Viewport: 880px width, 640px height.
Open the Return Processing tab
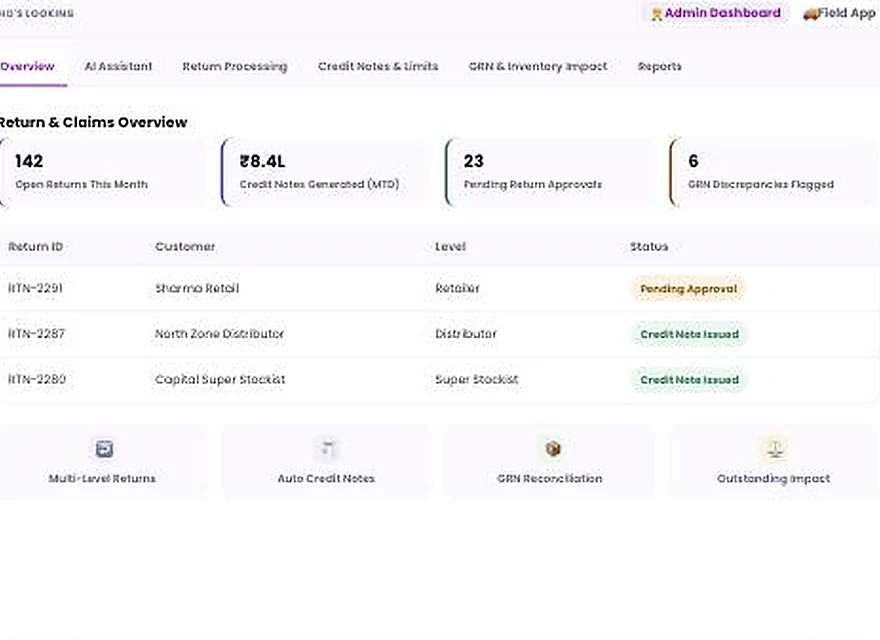(x=235, y=66)
